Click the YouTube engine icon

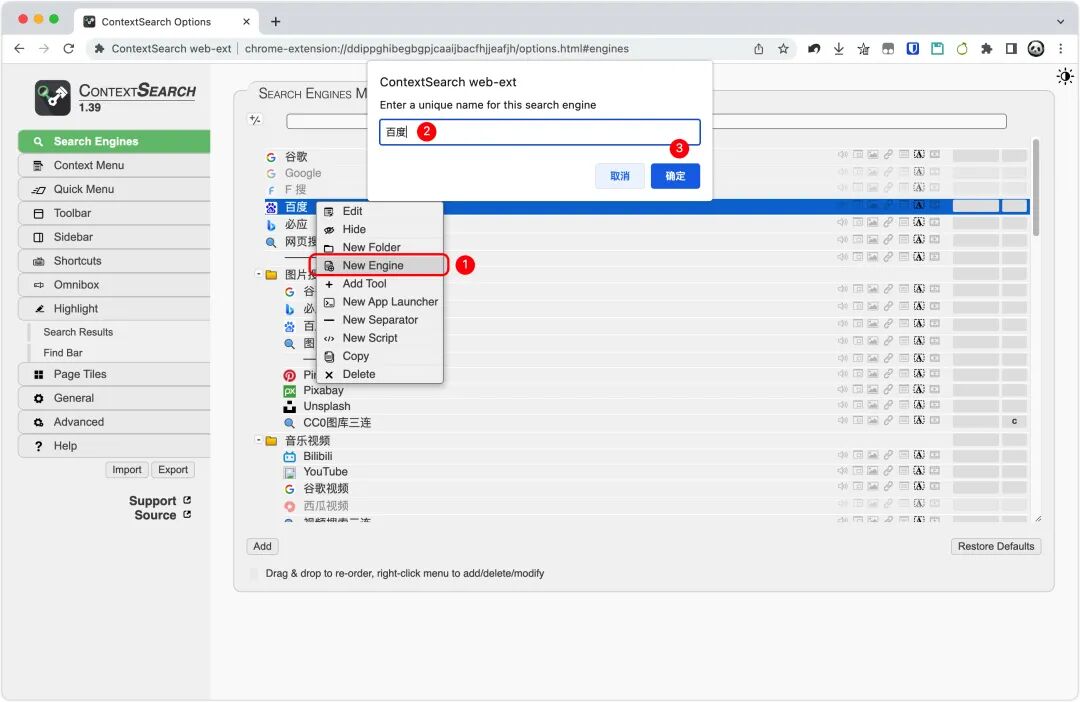coord(290,472)
